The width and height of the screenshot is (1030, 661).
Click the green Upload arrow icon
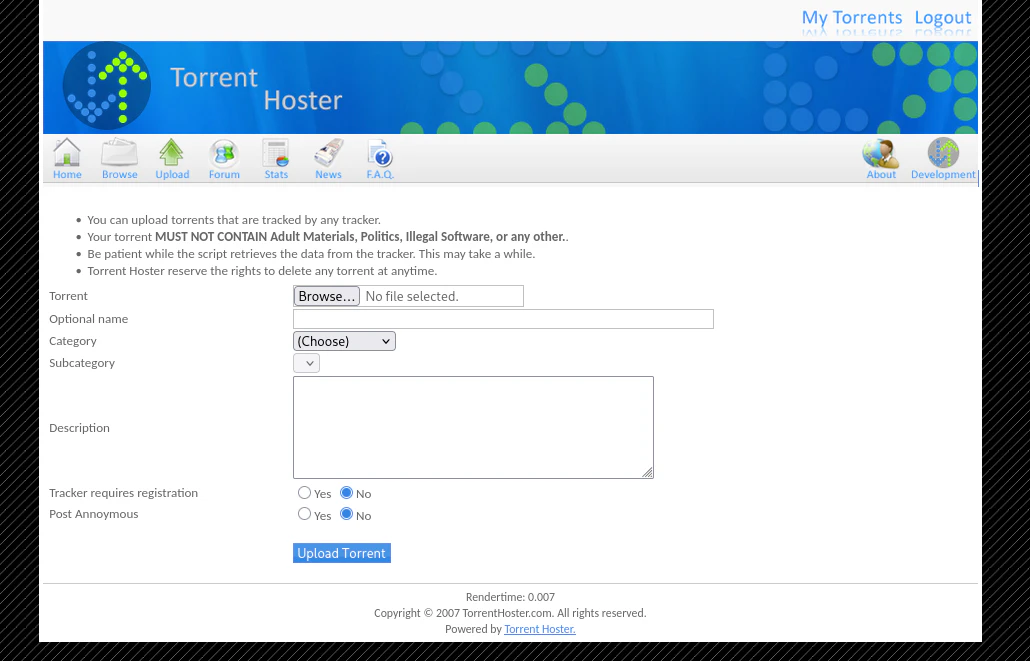click(x=171, y=152)
